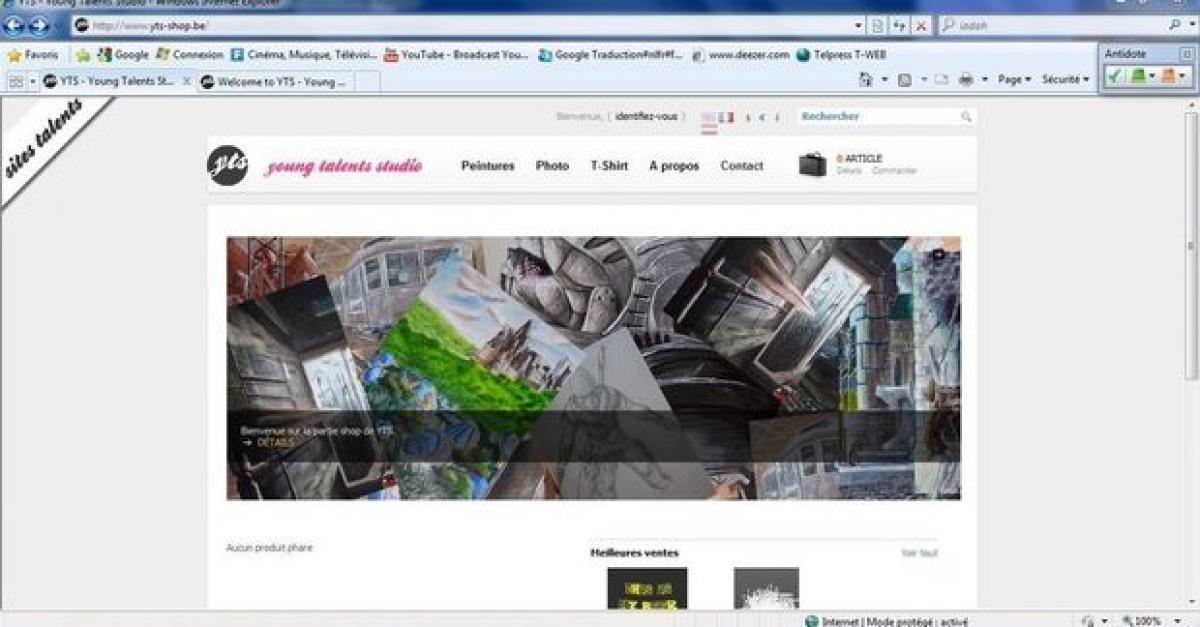Click the browser search input box
Viewport: 1200px width, 627px height.
[x=1053, y=25]
